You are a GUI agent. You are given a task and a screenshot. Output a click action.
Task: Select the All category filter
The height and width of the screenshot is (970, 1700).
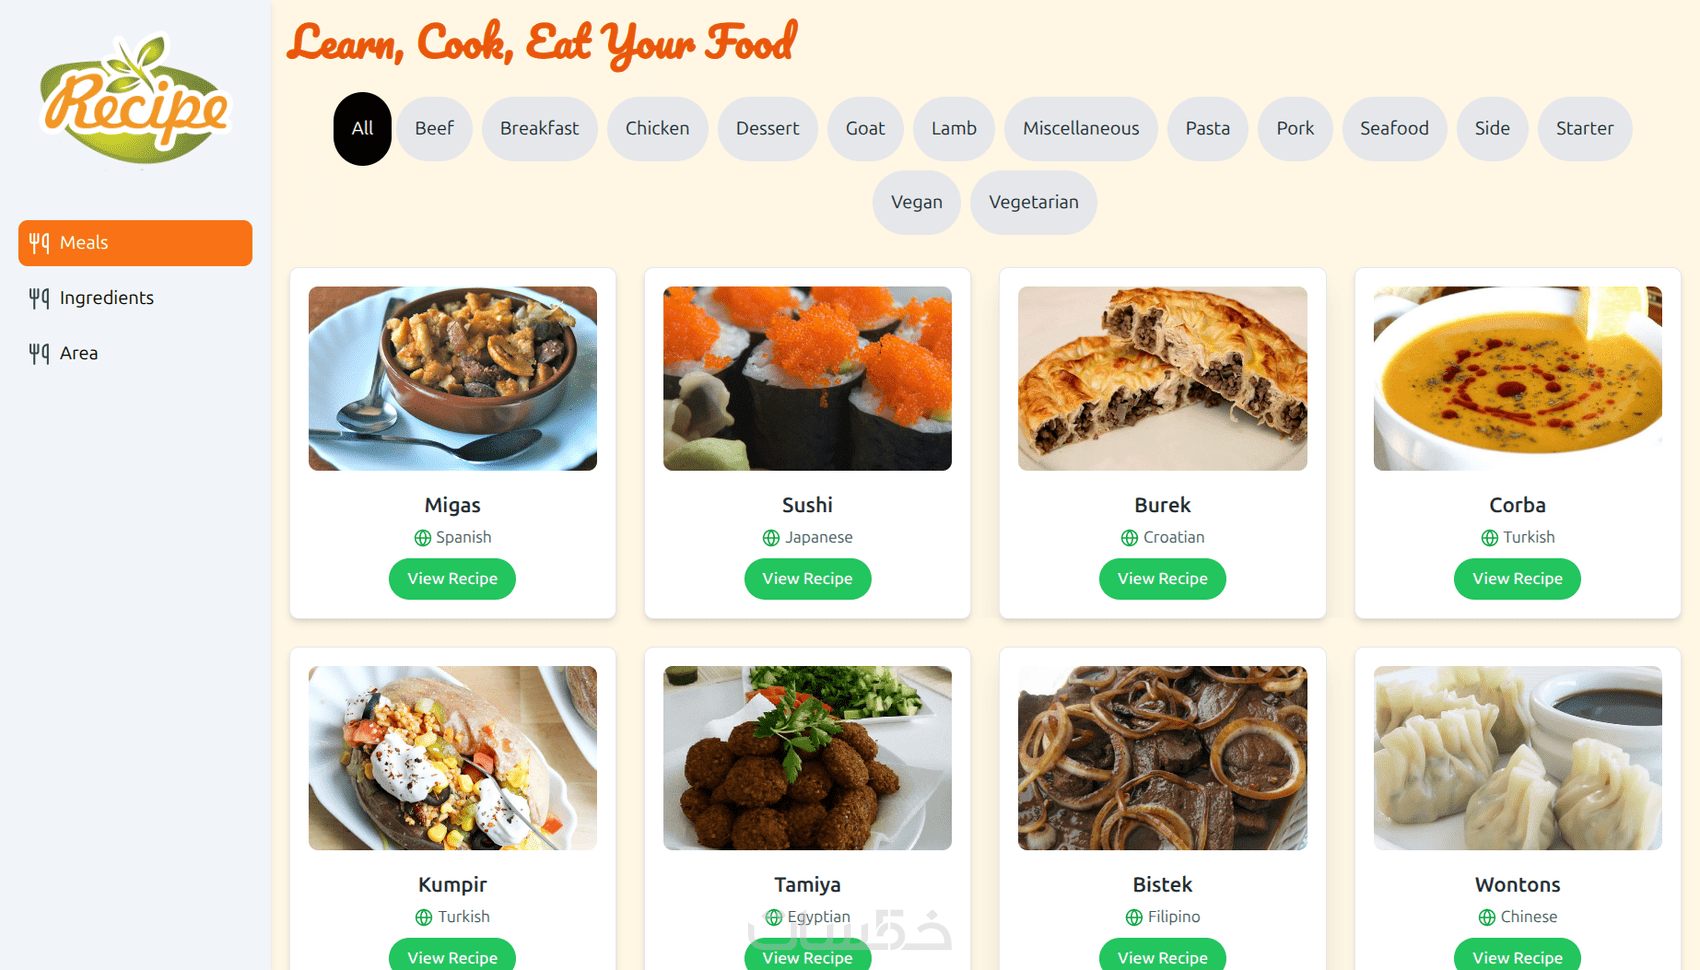click(362, 128)
